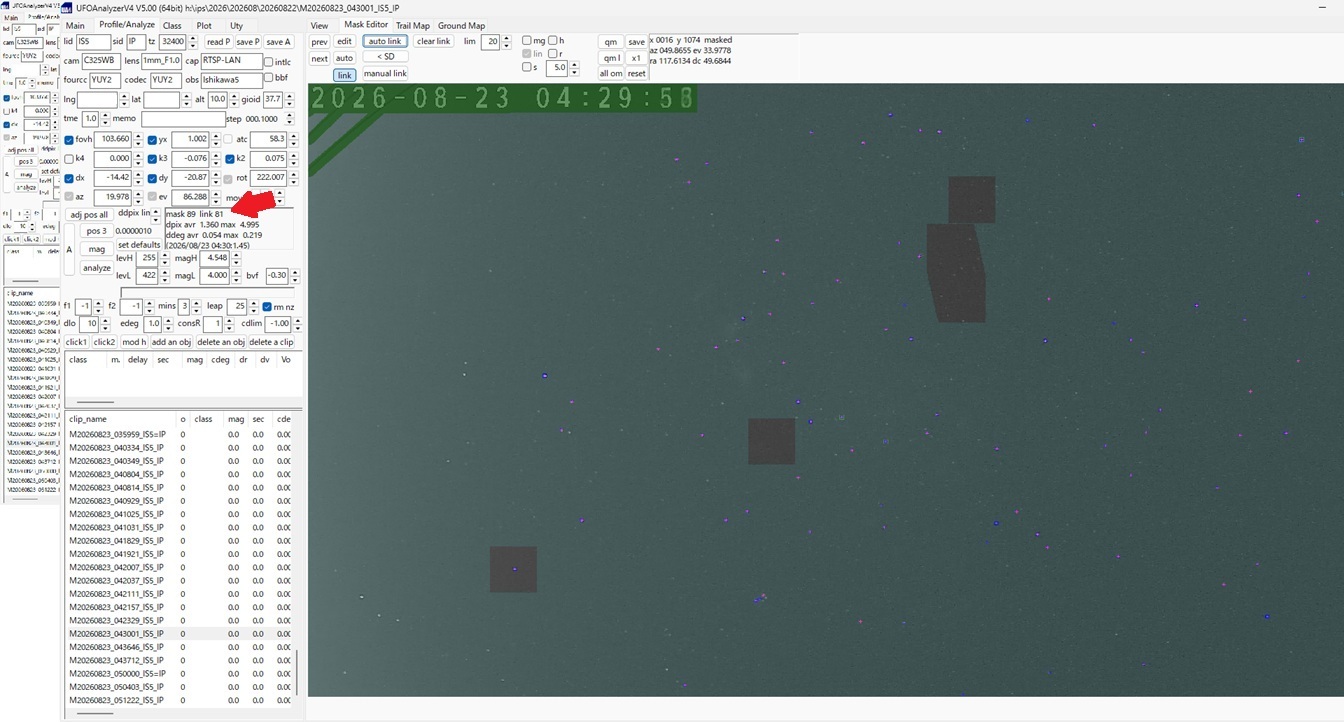The width and height of the screenshot is (1344, 722).
Task: Click the delete an obj button
Action: pos(221,342)
